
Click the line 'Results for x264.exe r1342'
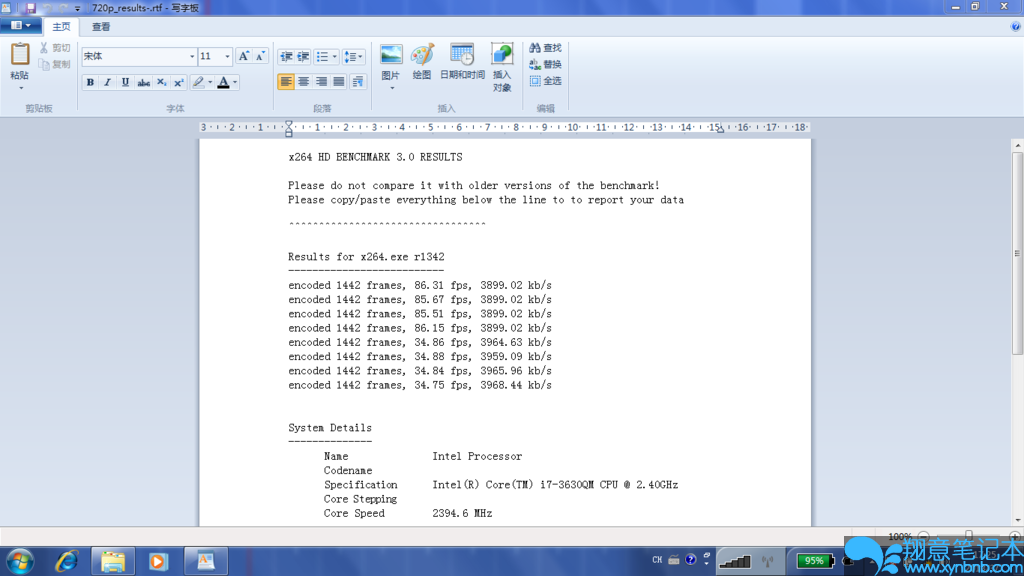(366, 257)
